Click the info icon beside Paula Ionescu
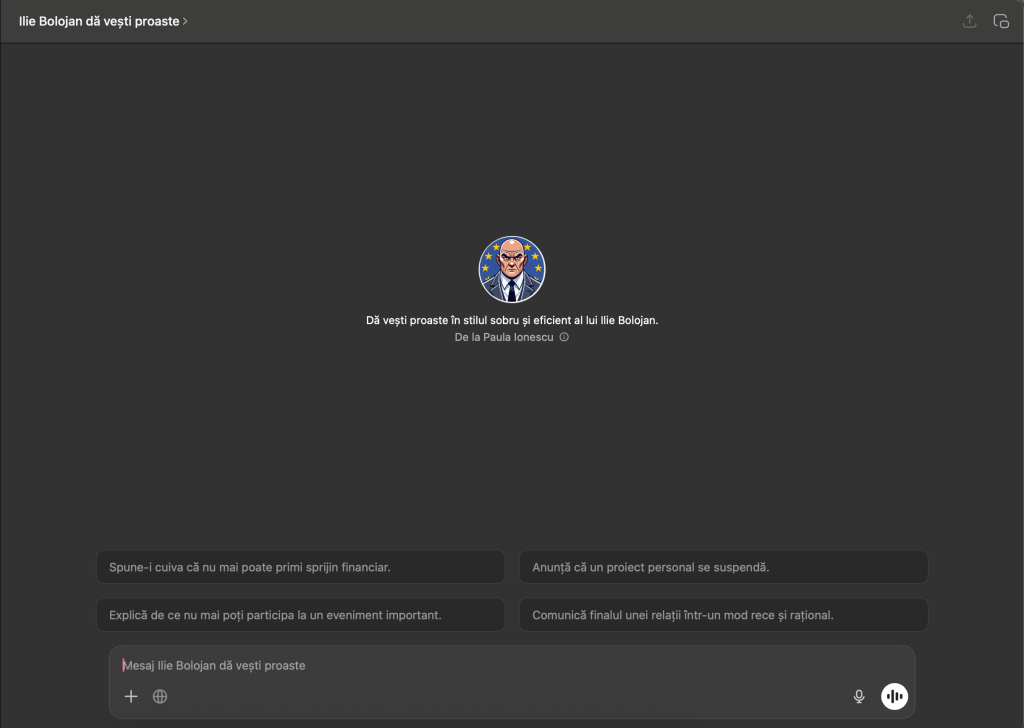This screenshot has width=1024, height=728. point(564,338)
